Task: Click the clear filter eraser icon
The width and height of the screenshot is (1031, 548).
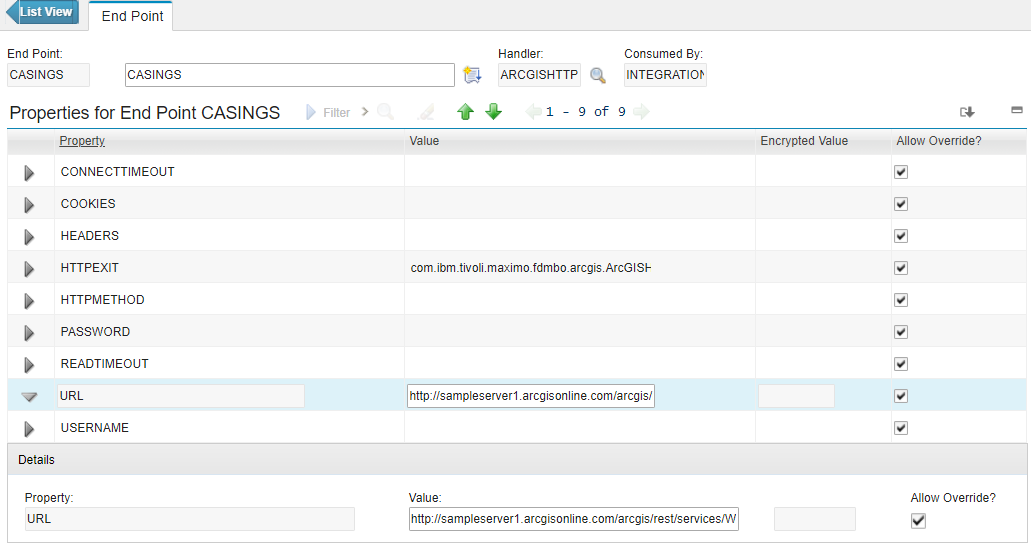Action: [426, 112]
